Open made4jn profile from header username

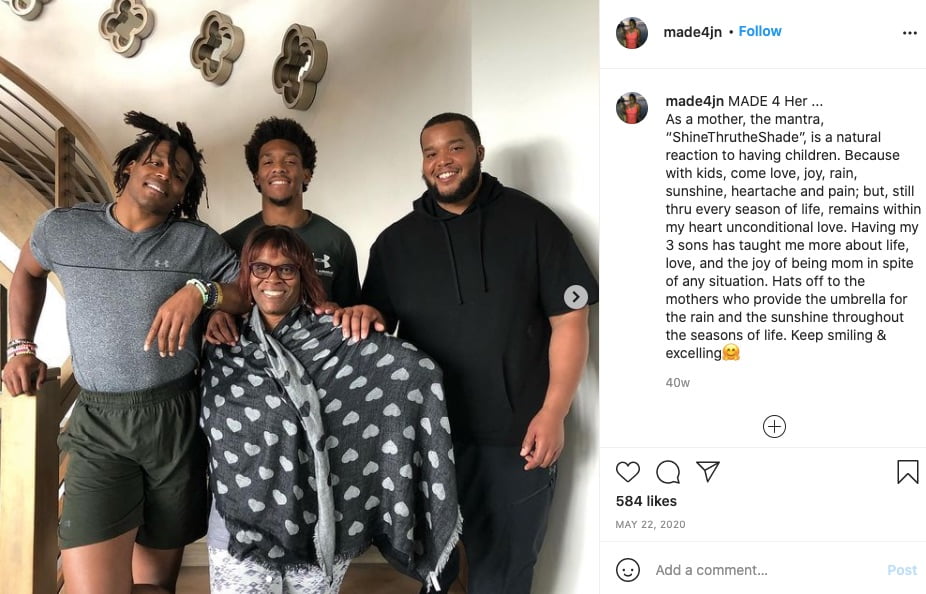[x=692, y=32]
